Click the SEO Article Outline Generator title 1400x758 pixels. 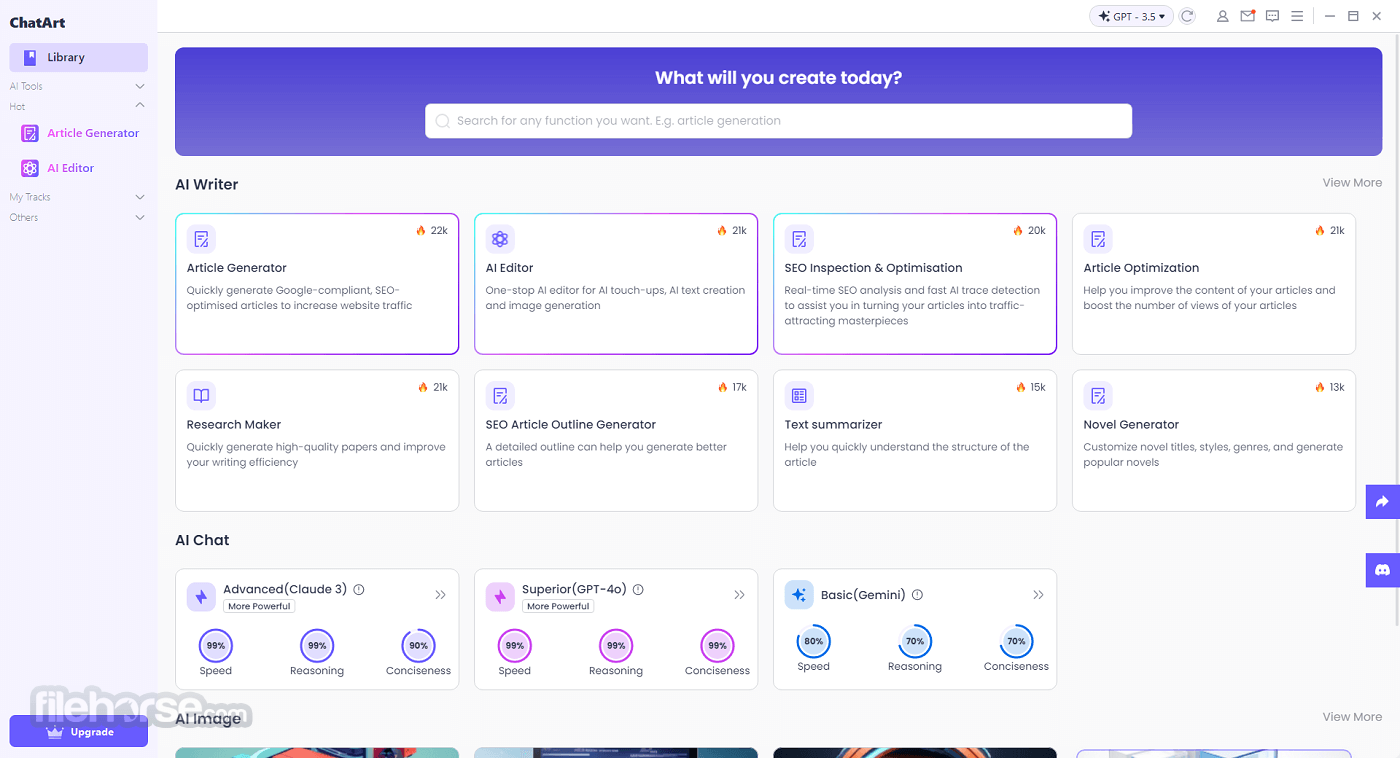(x=571, y=425)
